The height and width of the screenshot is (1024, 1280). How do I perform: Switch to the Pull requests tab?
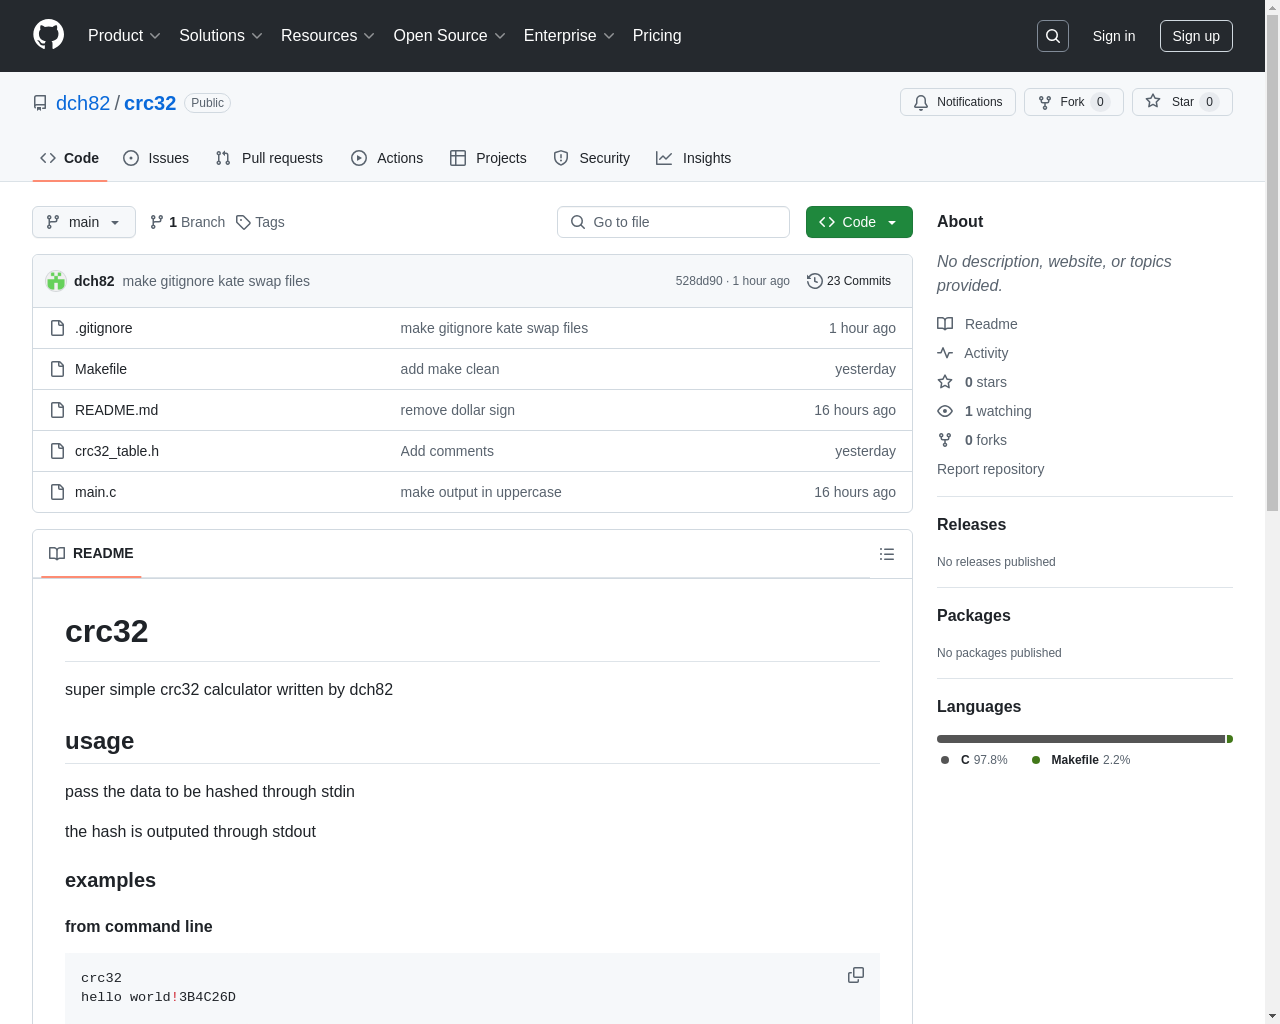point(269,158)
